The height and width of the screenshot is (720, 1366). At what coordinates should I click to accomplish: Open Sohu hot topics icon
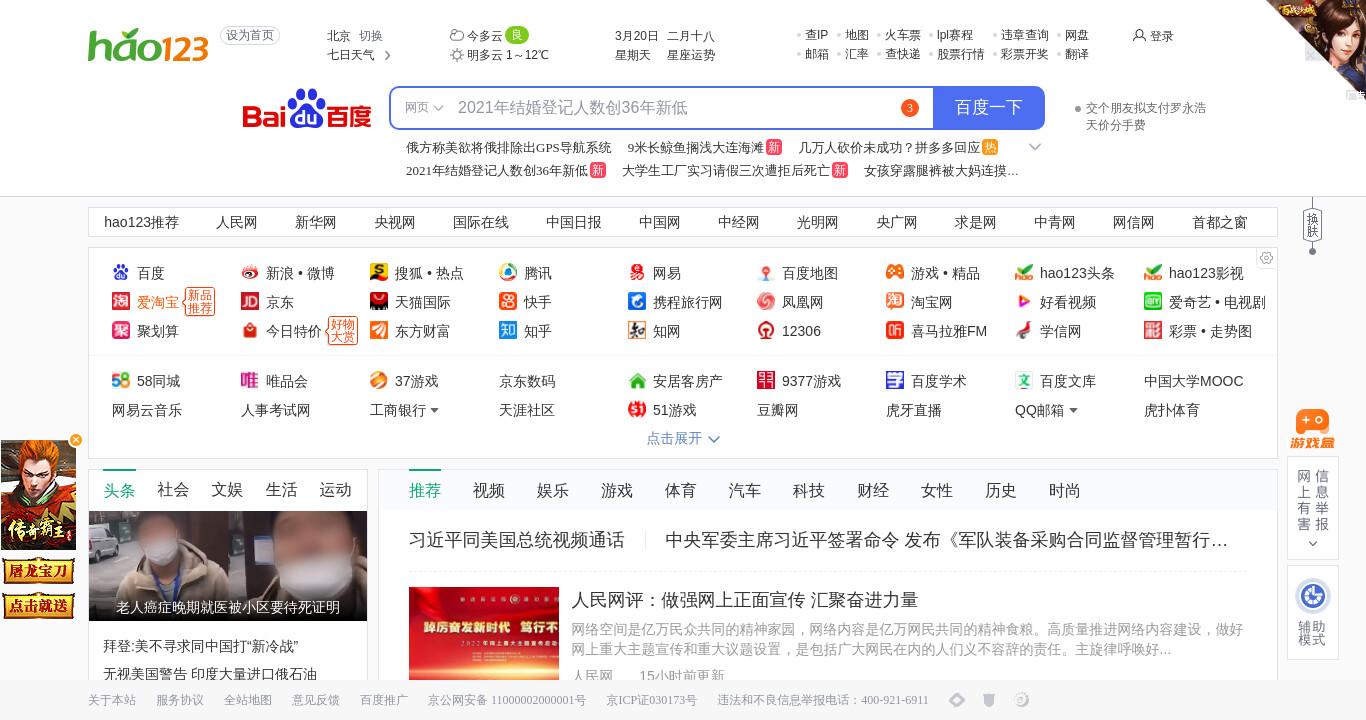pos(379,273)
